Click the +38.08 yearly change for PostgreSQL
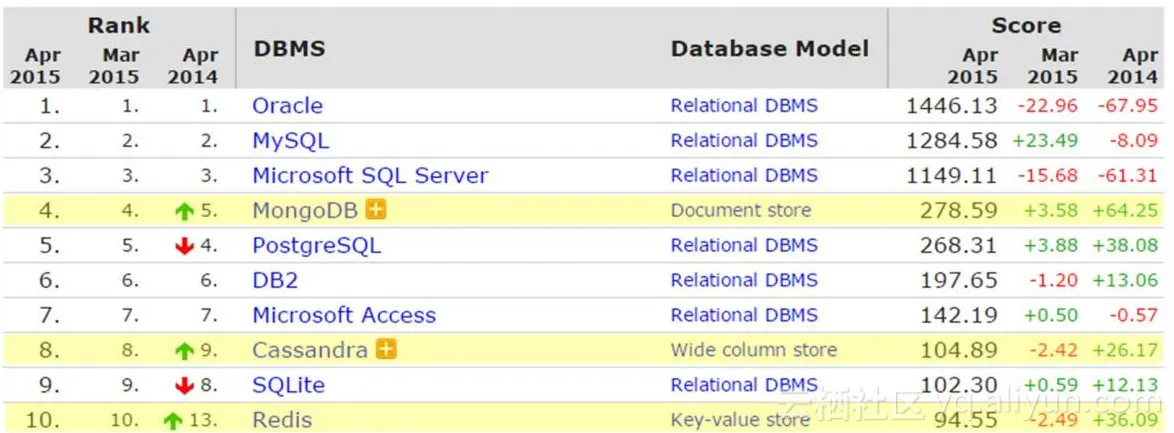 (1125, 246)
